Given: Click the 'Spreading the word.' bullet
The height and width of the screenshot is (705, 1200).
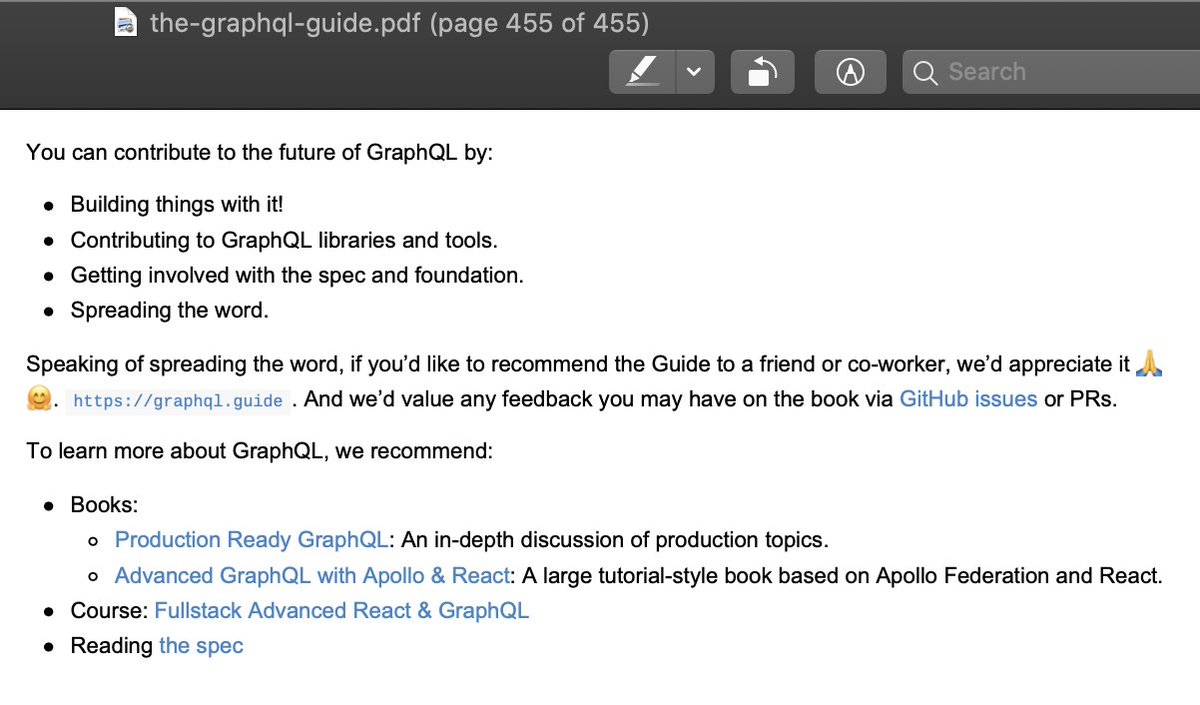Looking at the screenshot, I should (x=169, y=310).
